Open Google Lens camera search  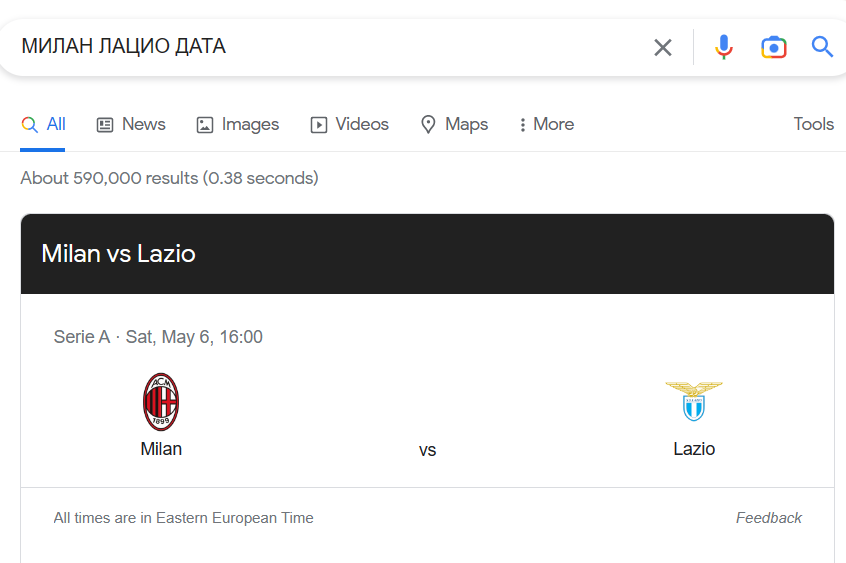[x=773, y=47]
